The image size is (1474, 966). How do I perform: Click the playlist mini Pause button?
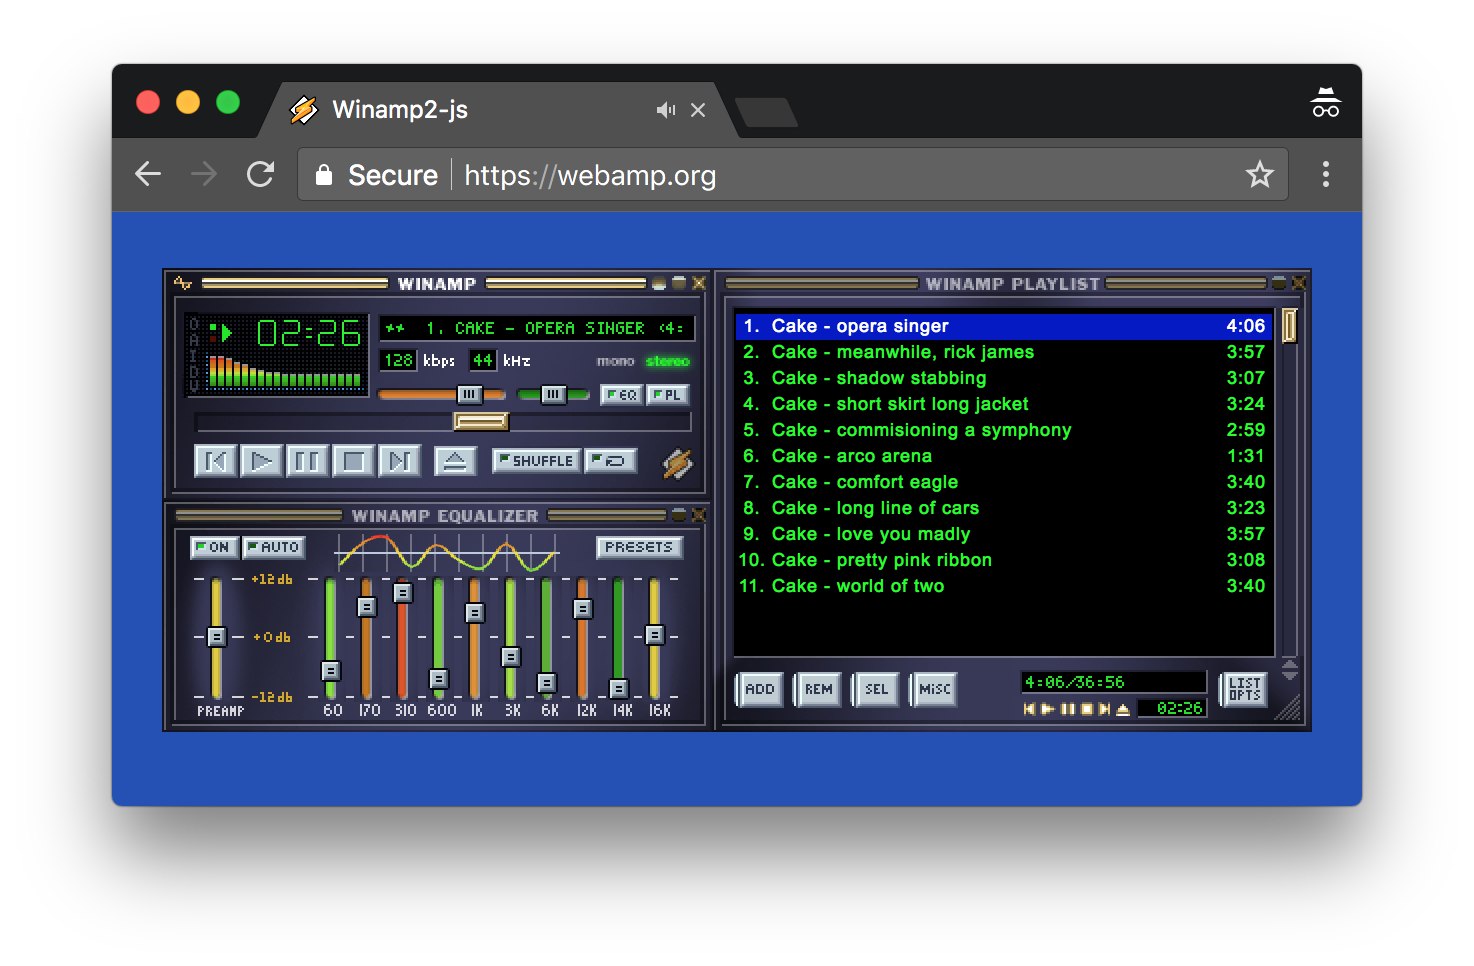click(1067, 709)
